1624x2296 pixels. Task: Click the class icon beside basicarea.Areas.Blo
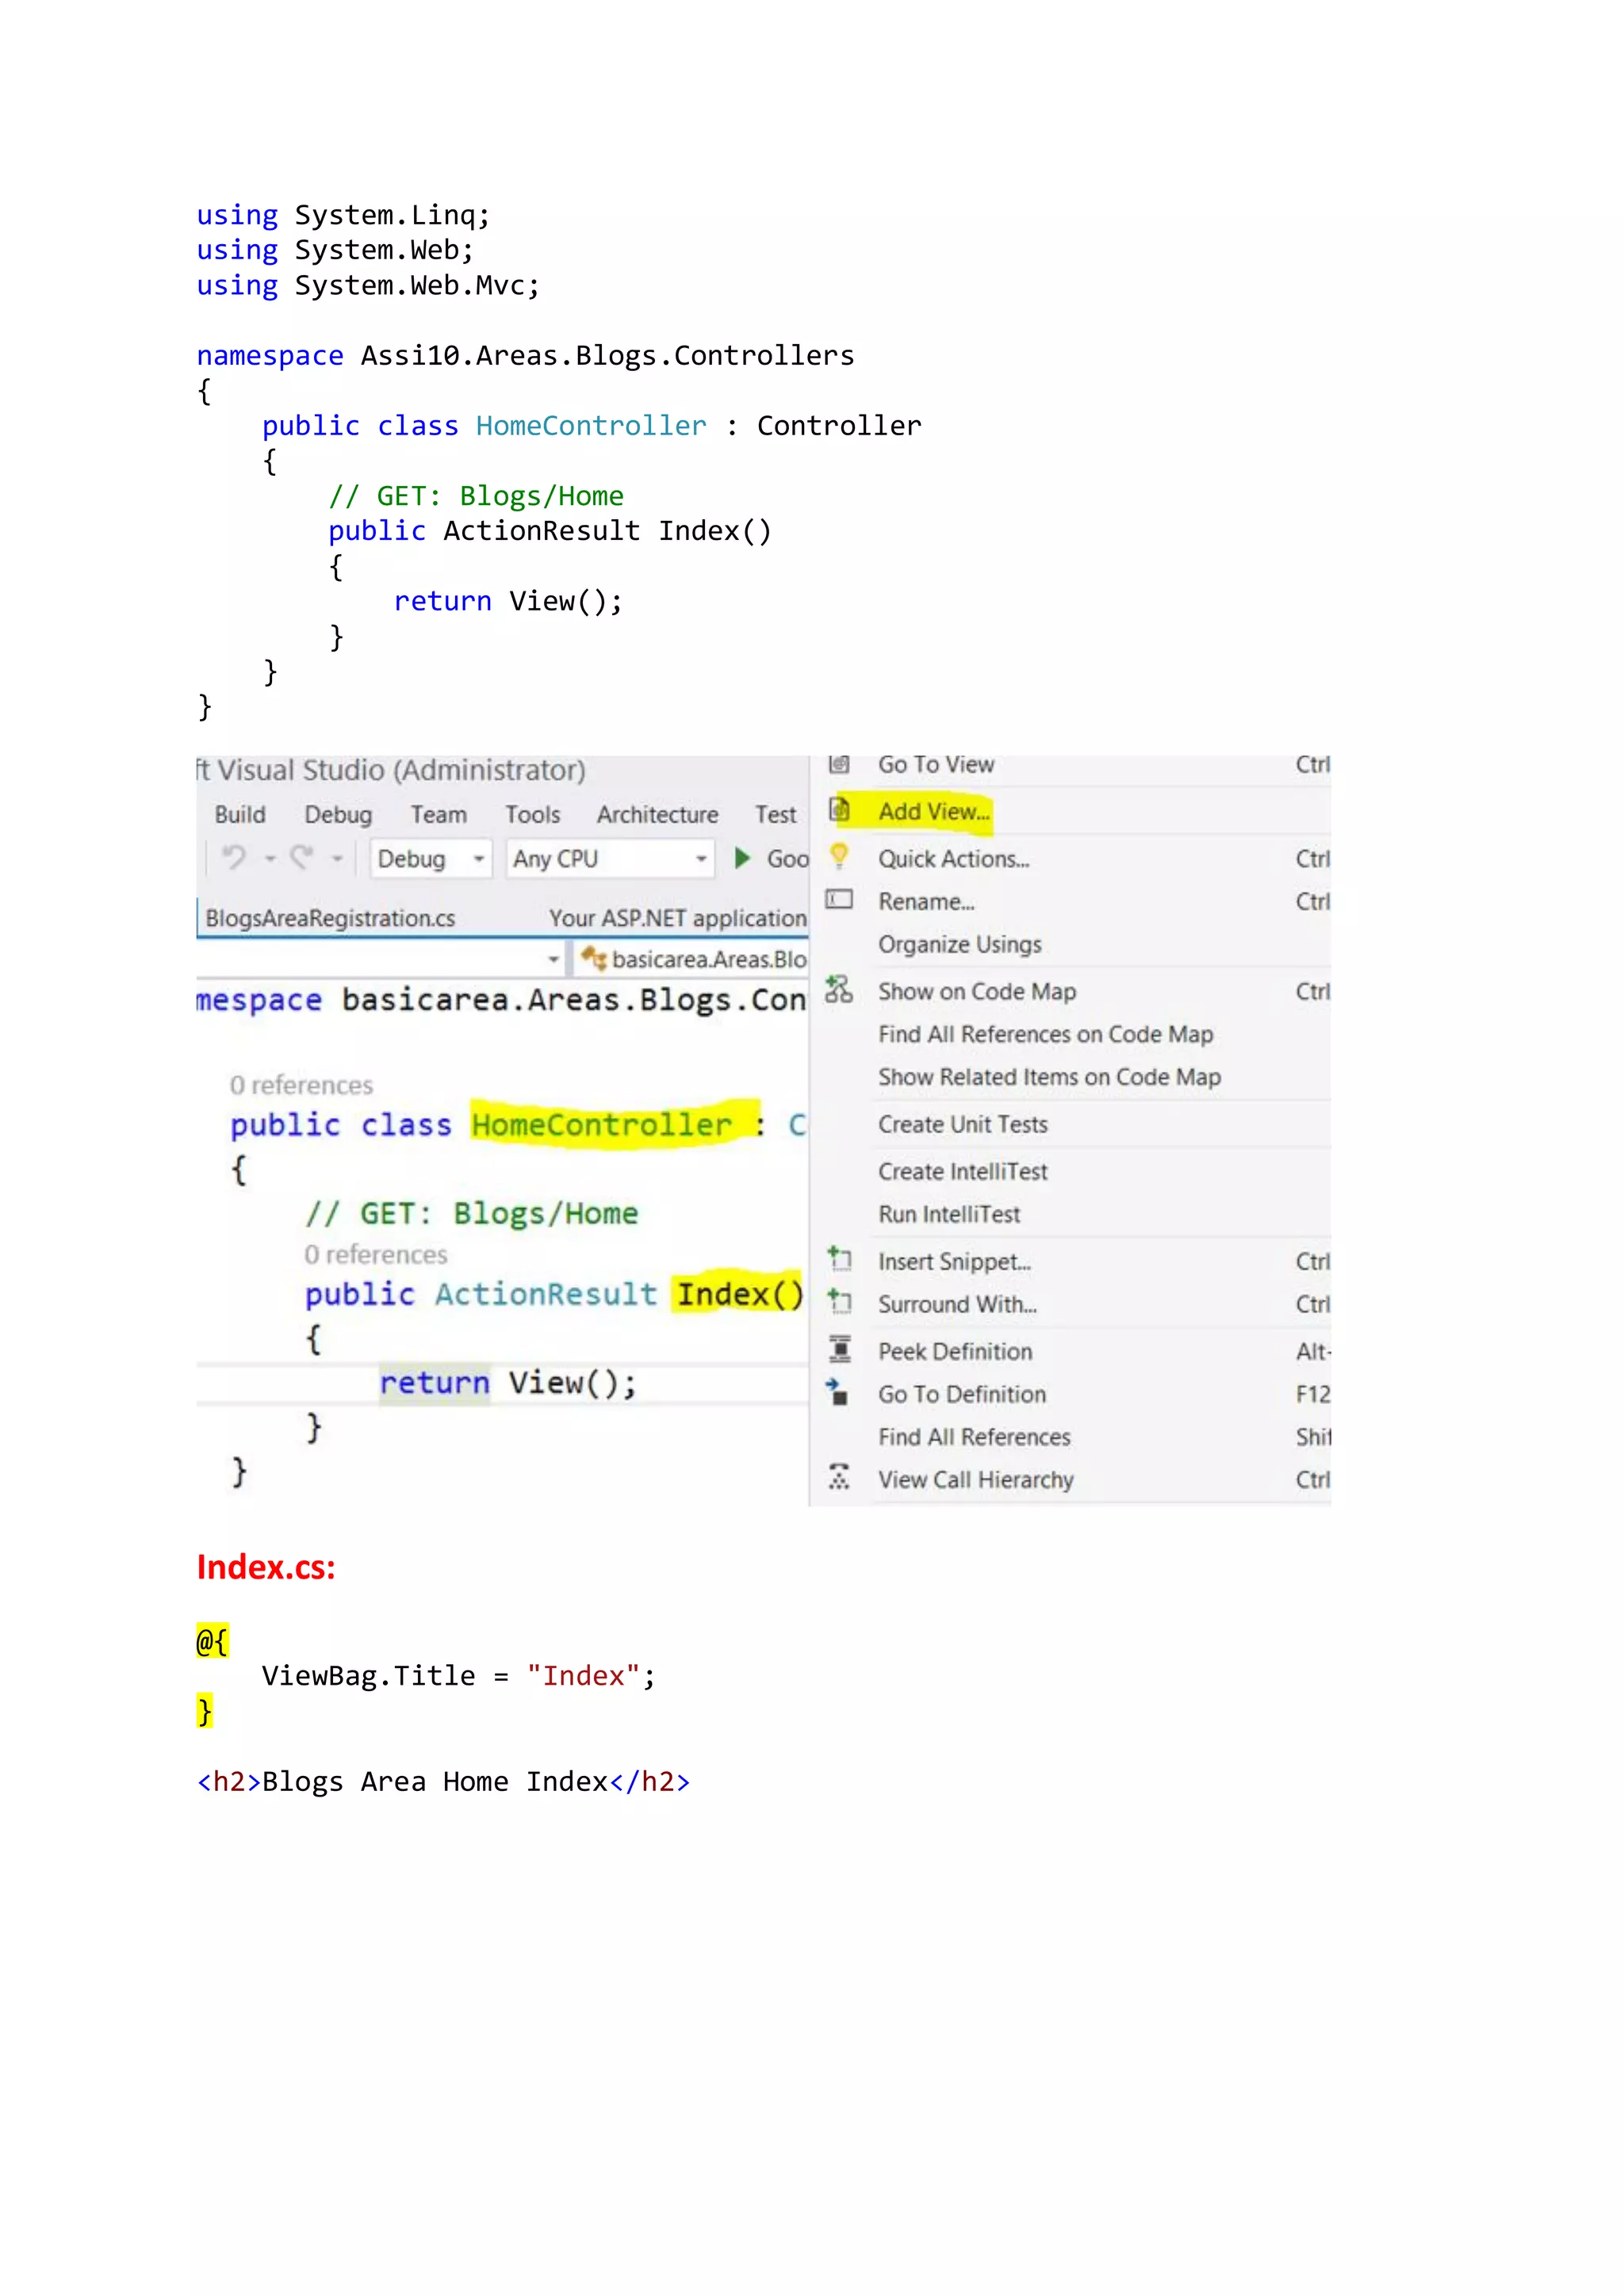[594, 958]
